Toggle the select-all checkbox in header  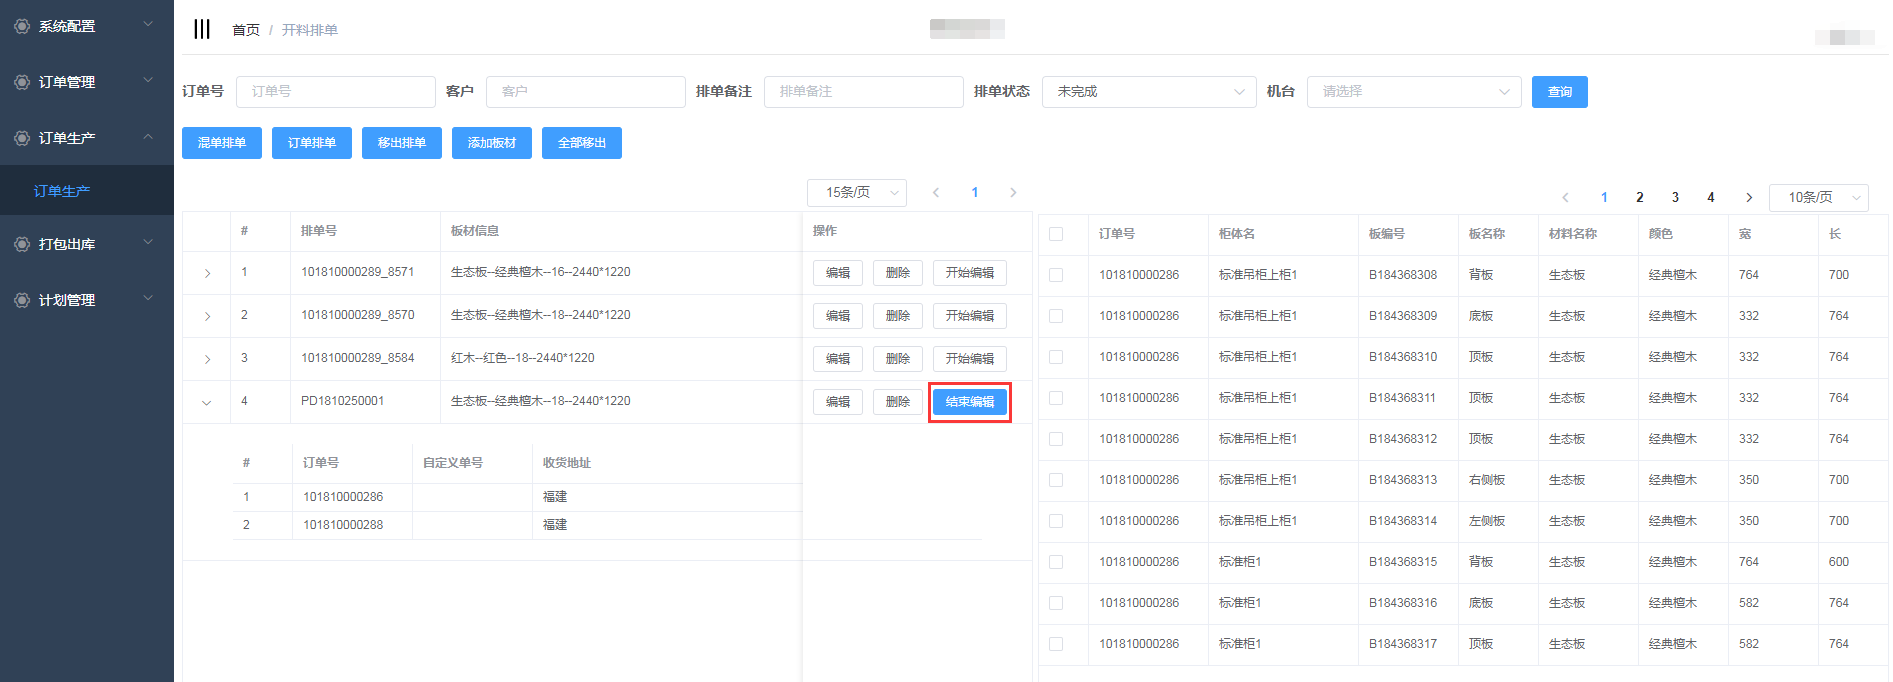[x=1056, y=234]
